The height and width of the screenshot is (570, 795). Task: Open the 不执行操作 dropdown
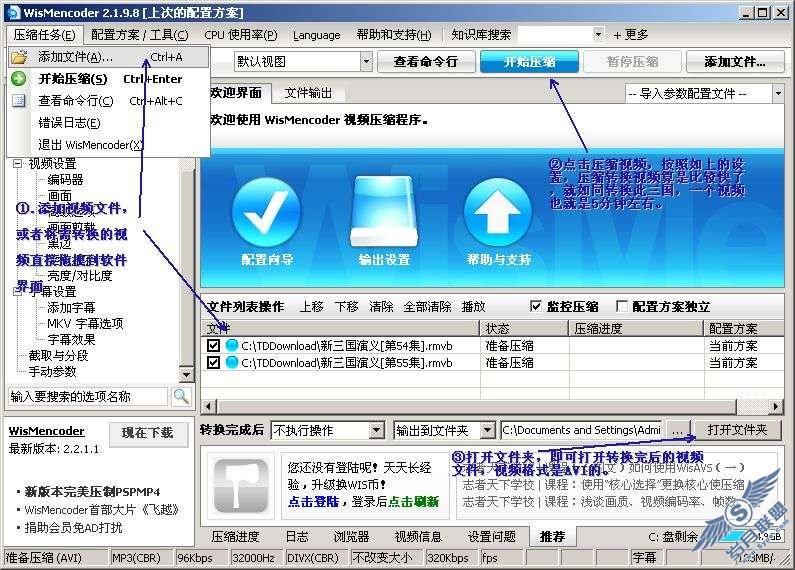(376, 431)
